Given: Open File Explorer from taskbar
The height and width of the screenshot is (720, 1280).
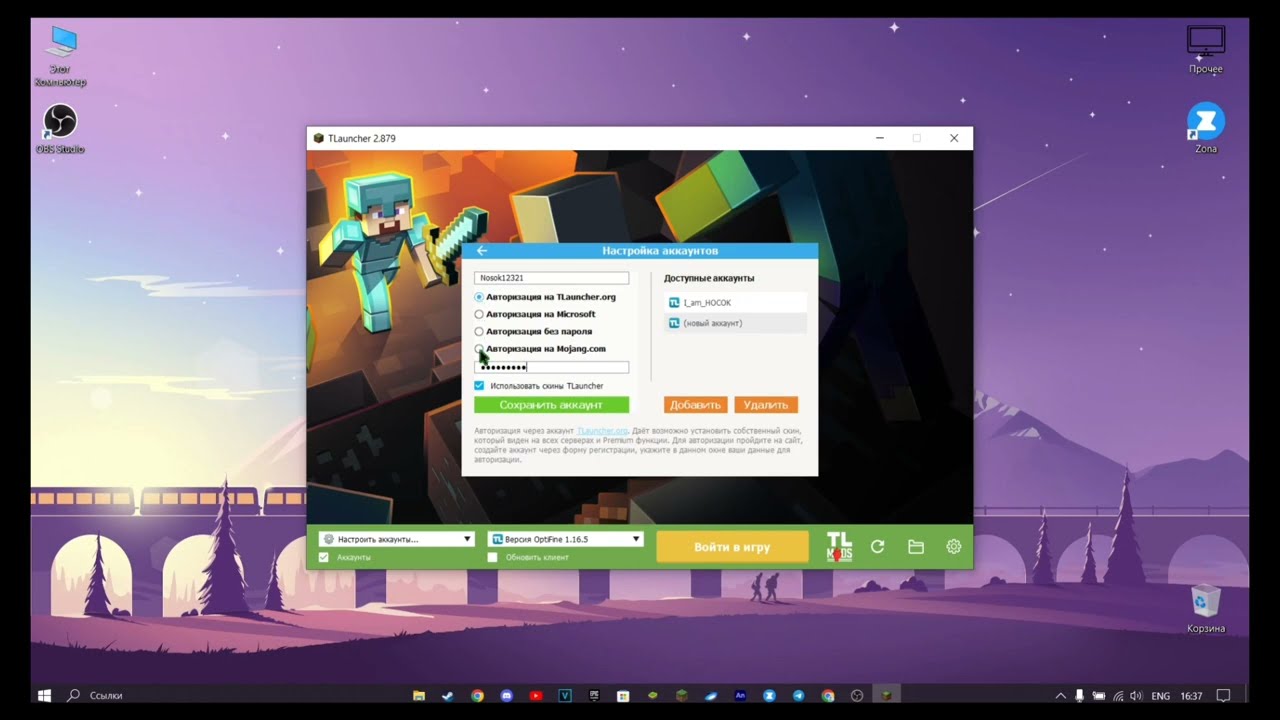Looking at the screenshot, I should point(419,696).
